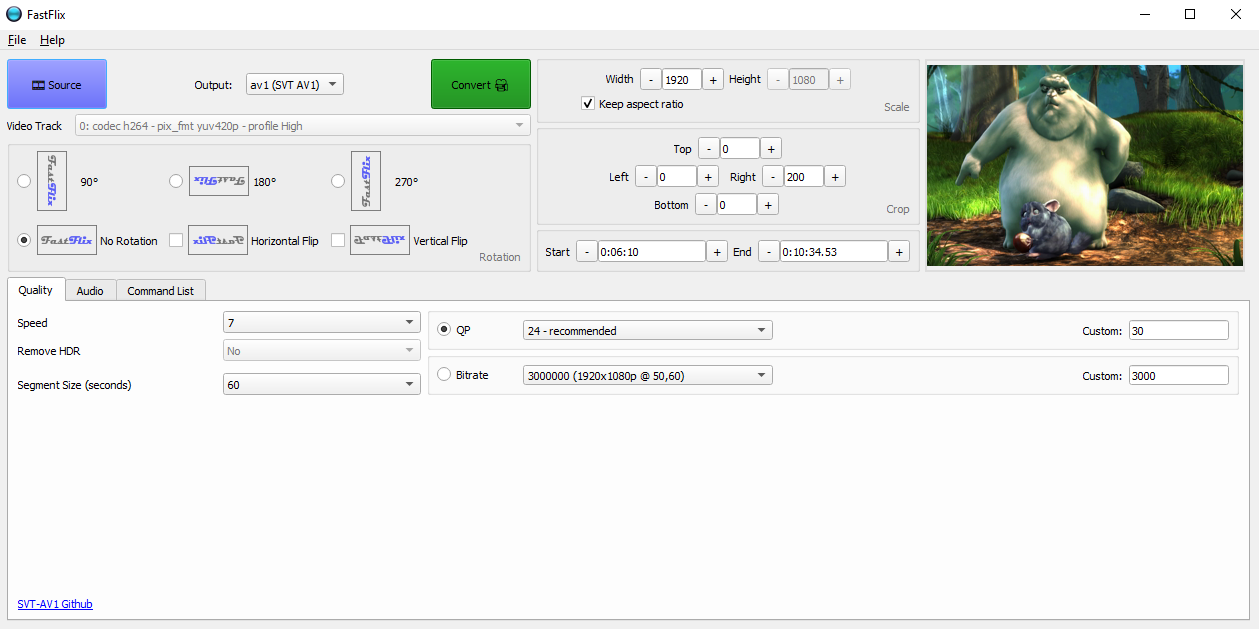Open the SVT-AV1 Github link
1259x629 pixels.
tap(55, 604)
